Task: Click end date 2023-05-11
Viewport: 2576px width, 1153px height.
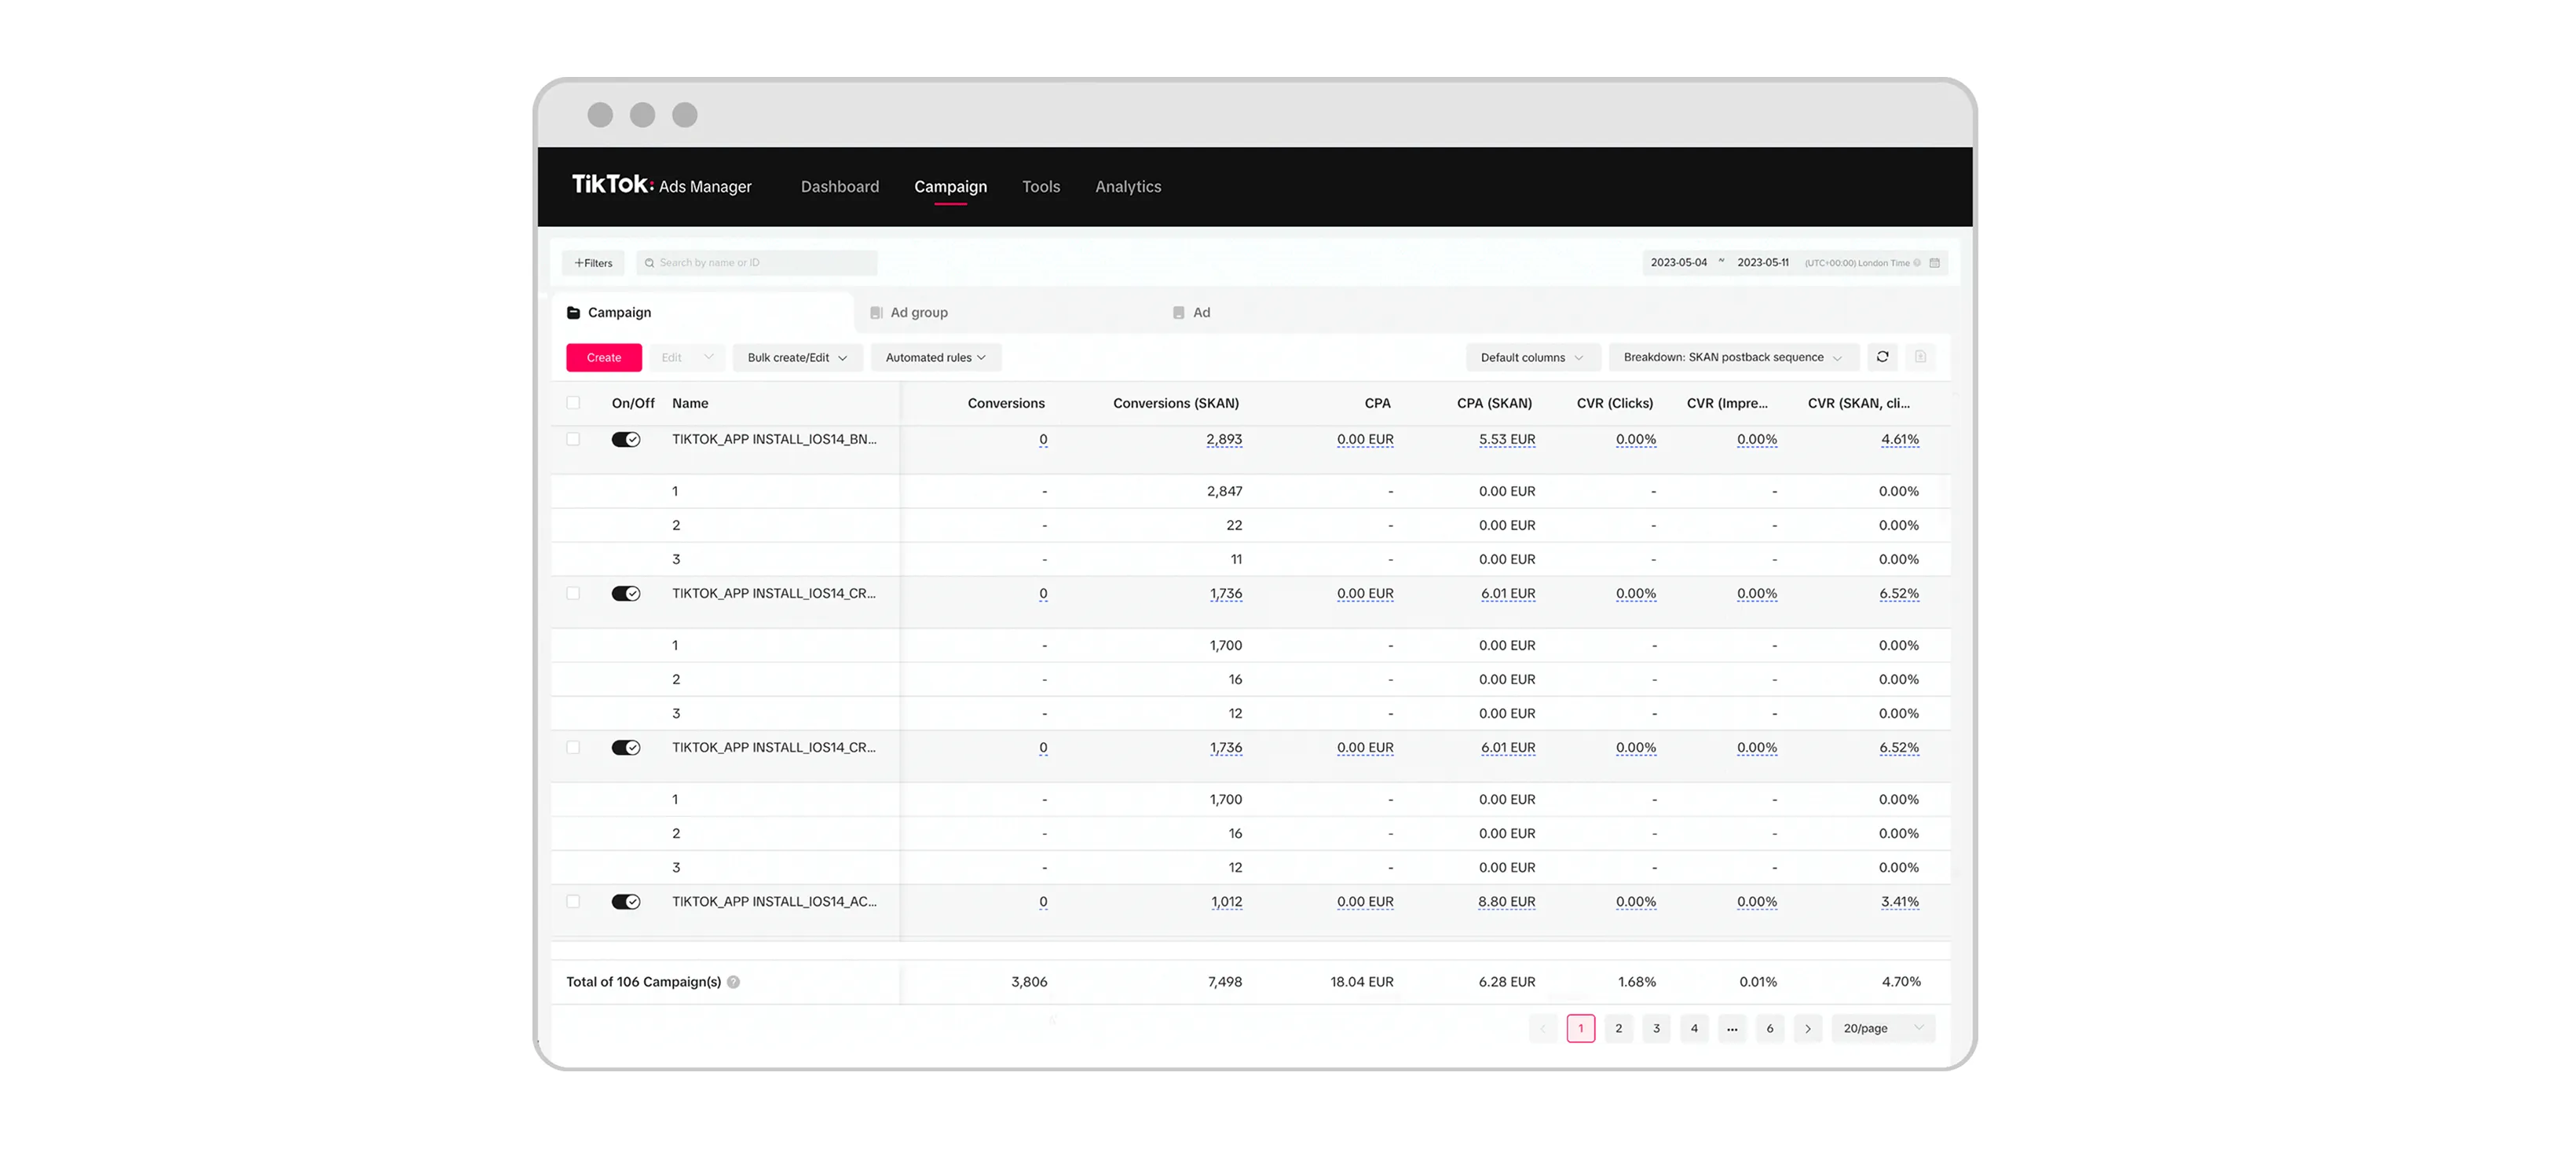Action: (1763, 263)
